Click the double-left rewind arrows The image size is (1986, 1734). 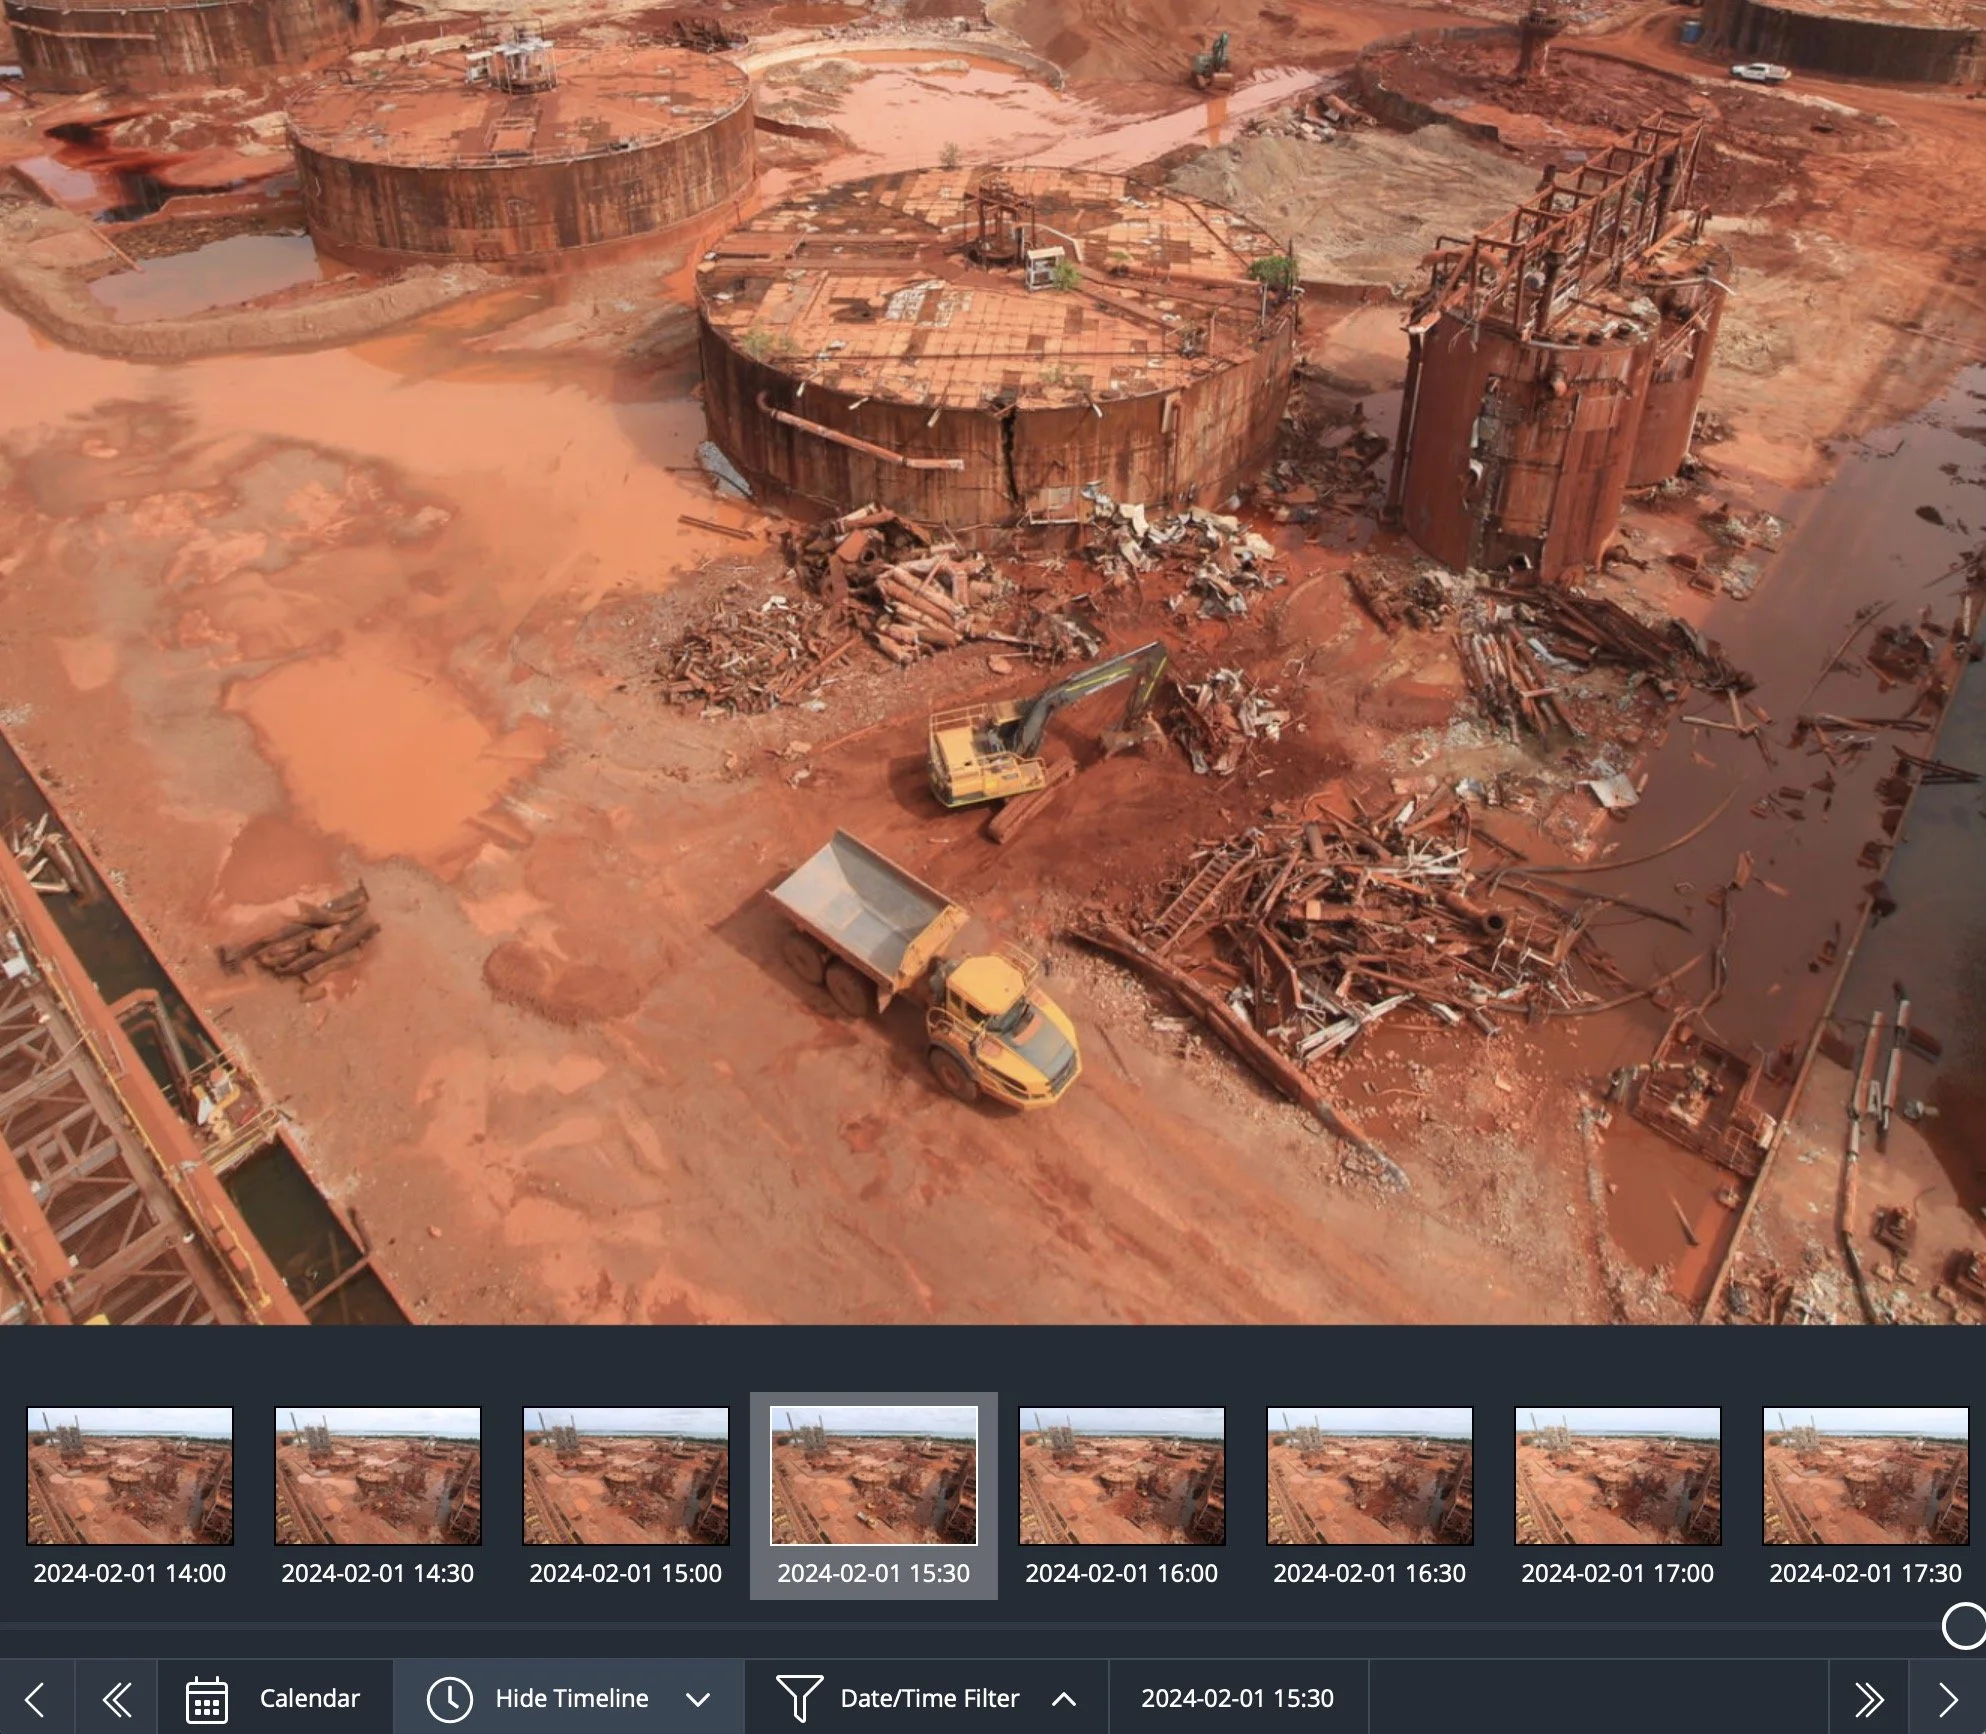117,1698
